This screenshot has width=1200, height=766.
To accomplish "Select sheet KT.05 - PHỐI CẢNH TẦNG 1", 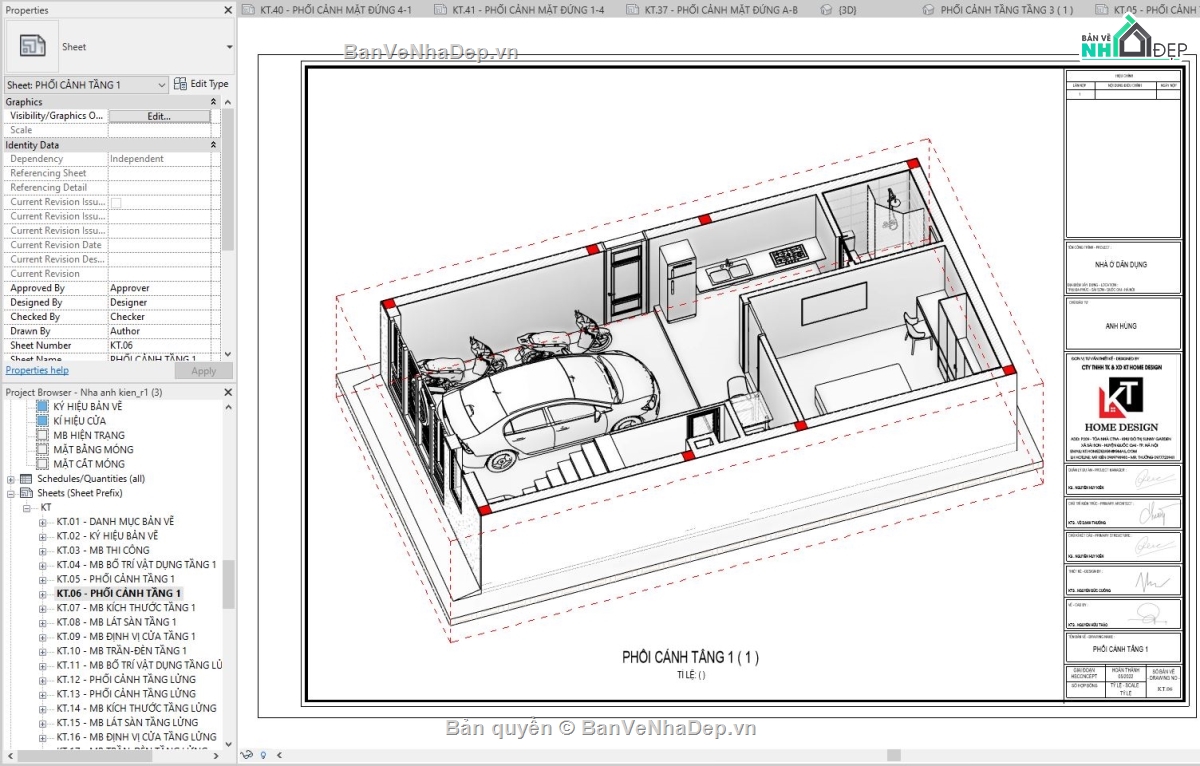I will point(115,579).
